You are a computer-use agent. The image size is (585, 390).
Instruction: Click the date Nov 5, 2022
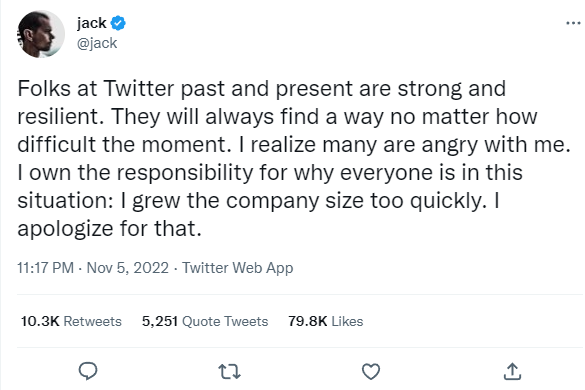click(128, 268)
